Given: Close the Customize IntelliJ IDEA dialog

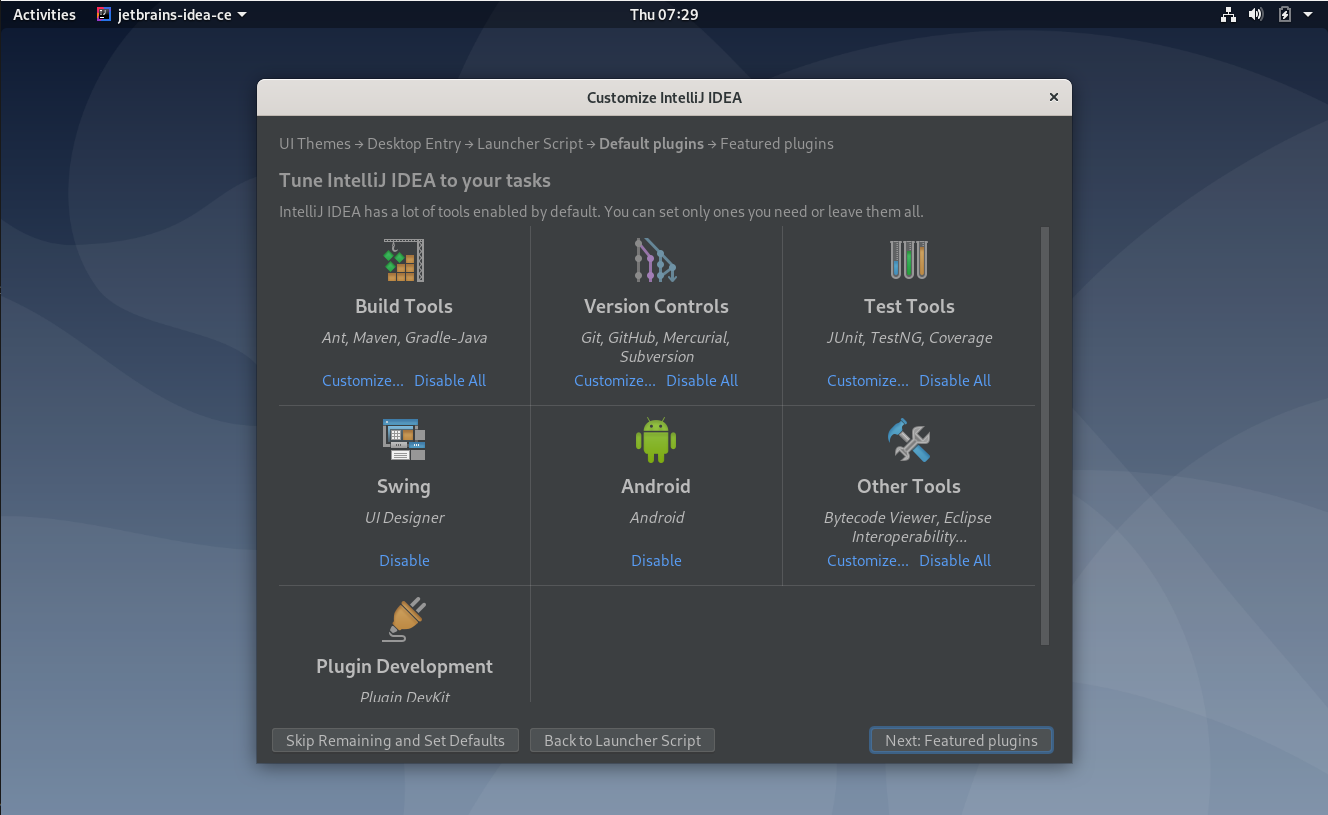Looking at the screenshot, I should coord(1053,97).
